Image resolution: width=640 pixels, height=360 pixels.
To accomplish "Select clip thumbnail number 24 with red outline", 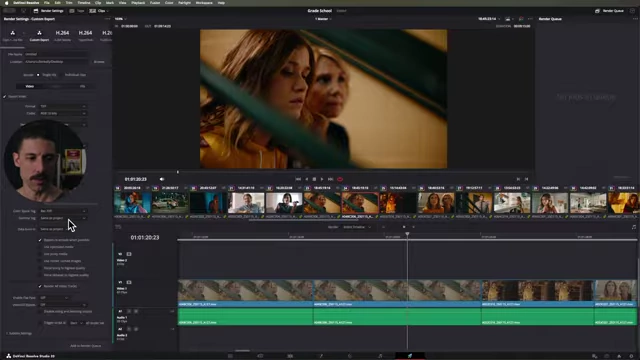I will pos(360,203).
